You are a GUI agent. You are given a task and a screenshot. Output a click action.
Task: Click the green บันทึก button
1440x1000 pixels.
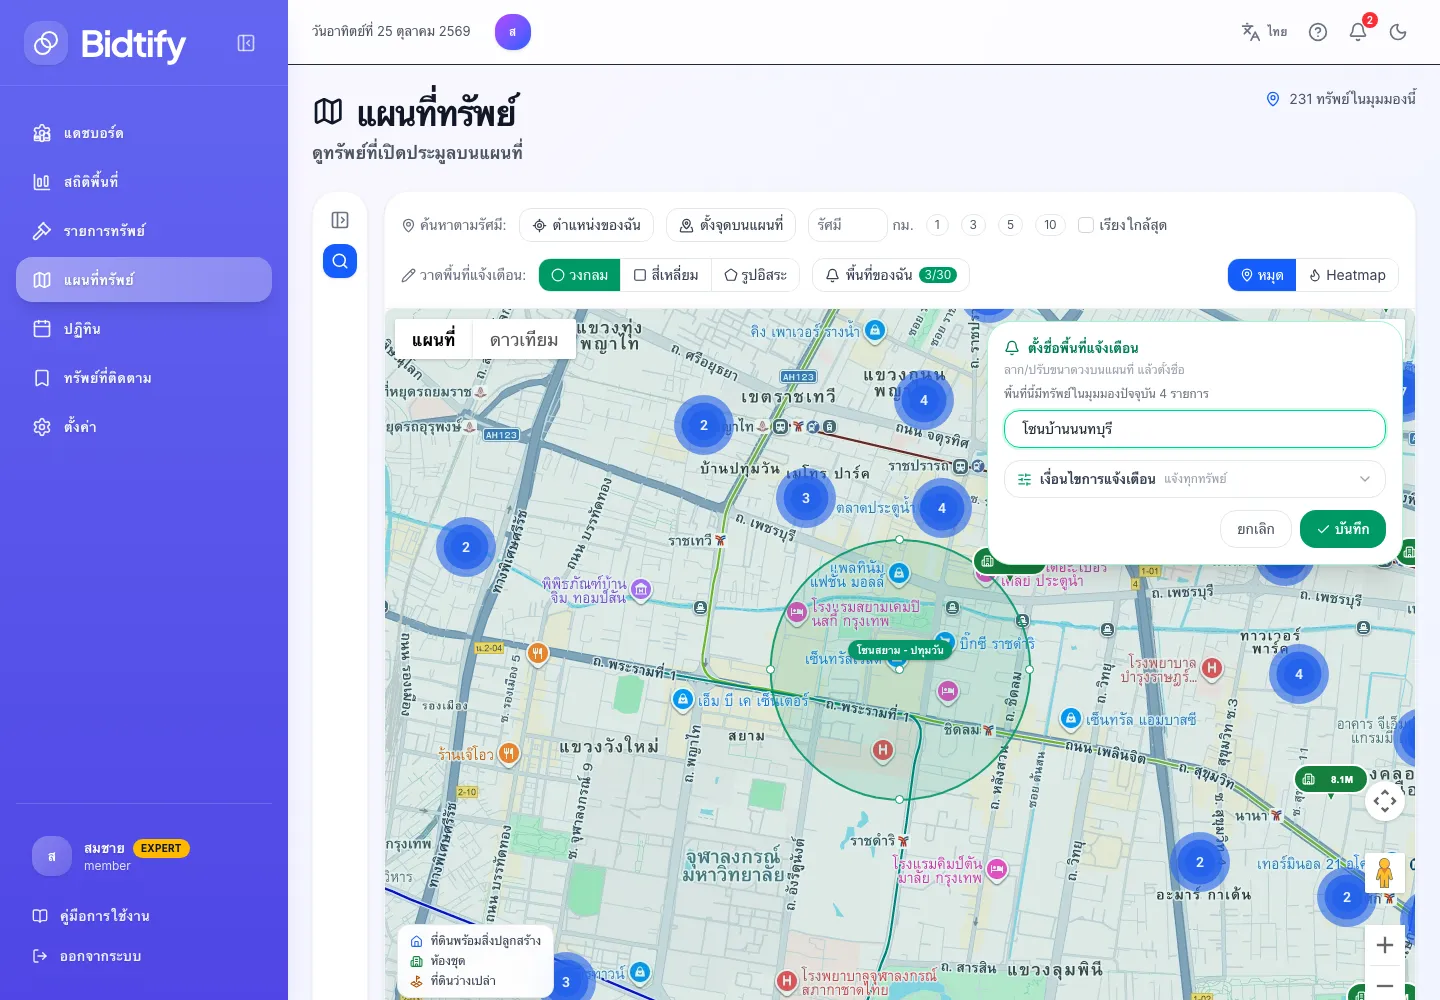[1343, 529]
